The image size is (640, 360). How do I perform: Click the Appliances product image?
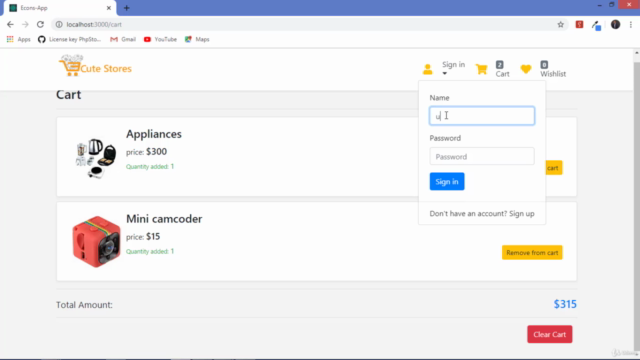pyautogui.click(x=96, y=158)
